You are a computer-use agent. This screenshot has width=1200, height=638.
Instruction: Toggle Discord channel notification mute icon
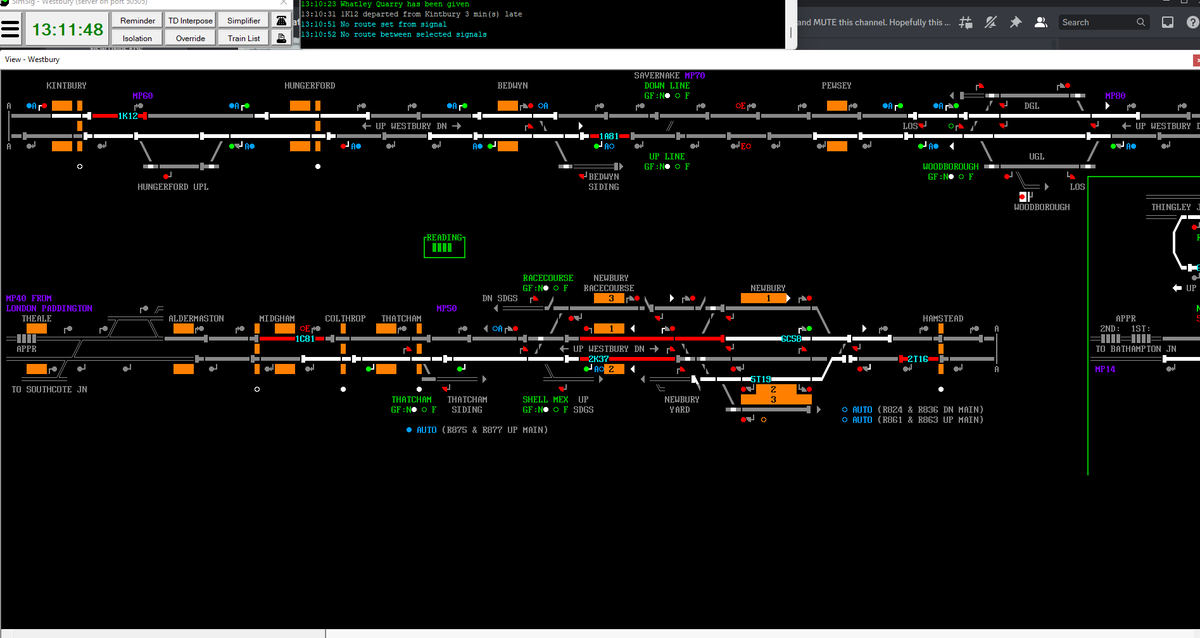tap(990, 22)
